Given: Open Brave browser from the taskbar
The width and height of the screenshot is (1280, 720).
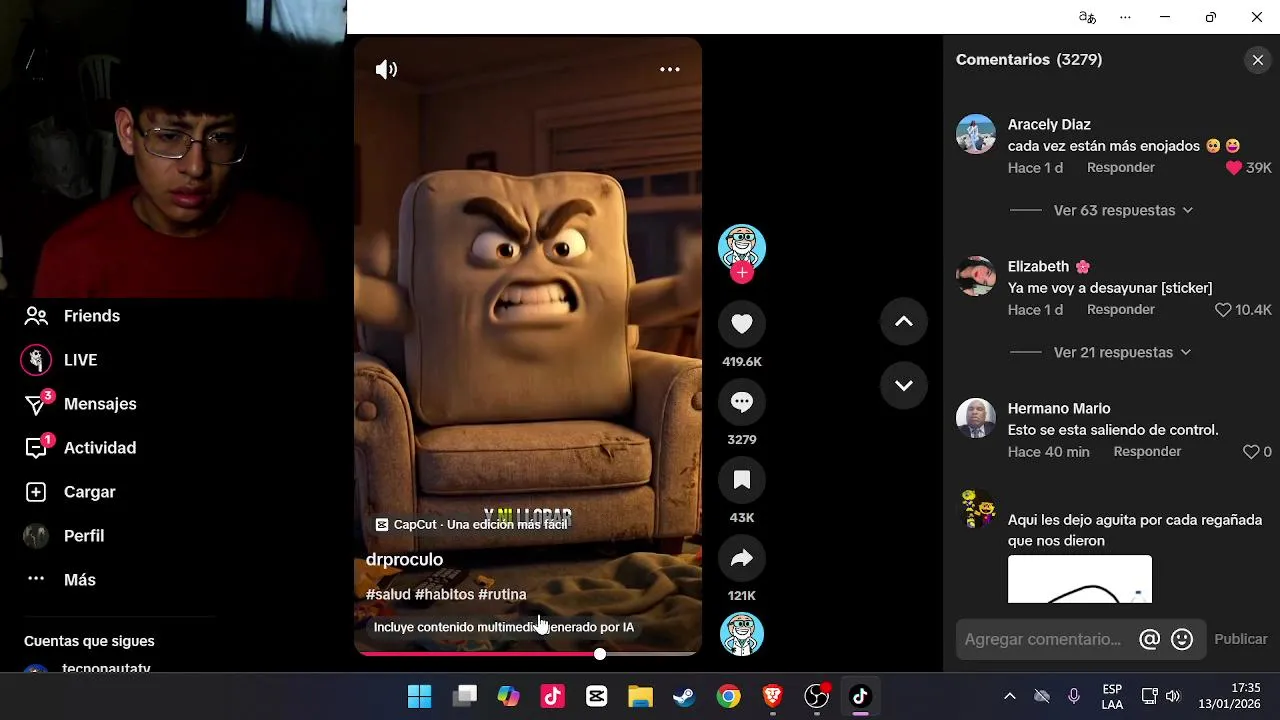Looking at the screenshot, I should tap(773, 696).
